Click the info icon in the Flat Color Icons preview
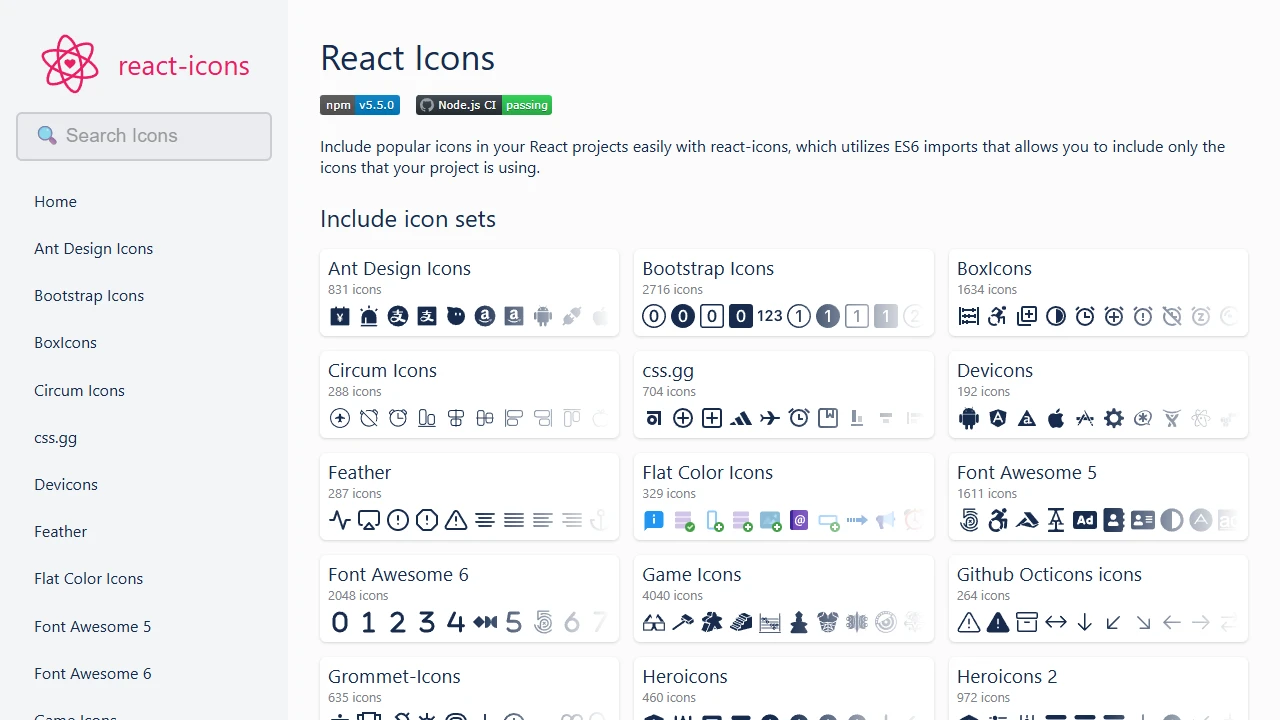Viewport: 1280px width, 720px height. [x=653, y=520]
